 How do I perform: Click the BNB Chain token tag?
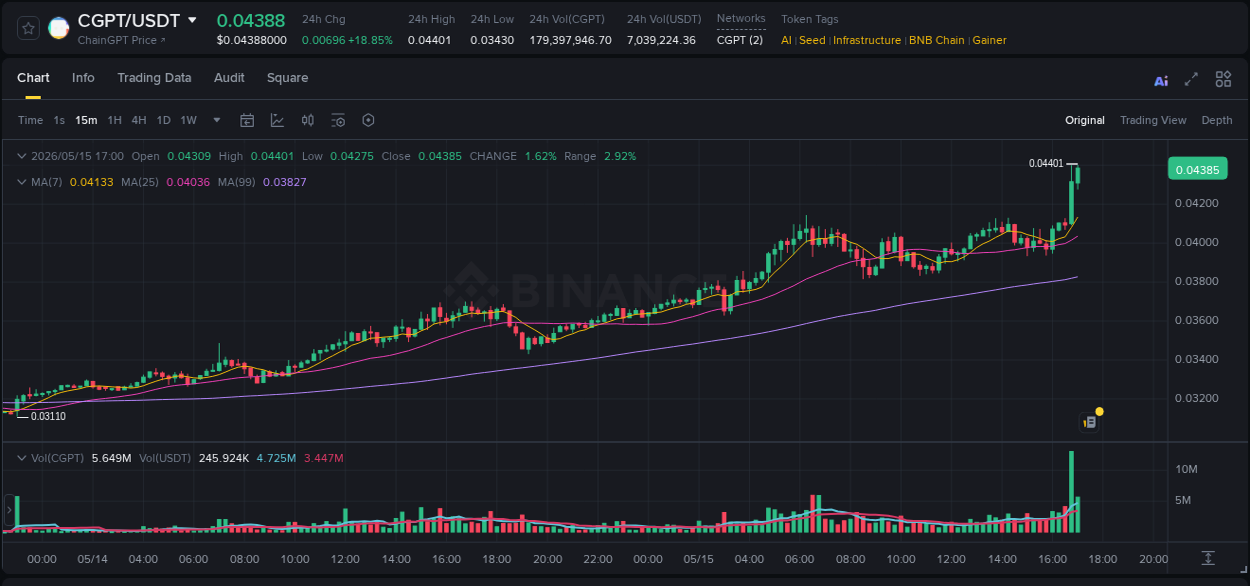tap(937, 40)
